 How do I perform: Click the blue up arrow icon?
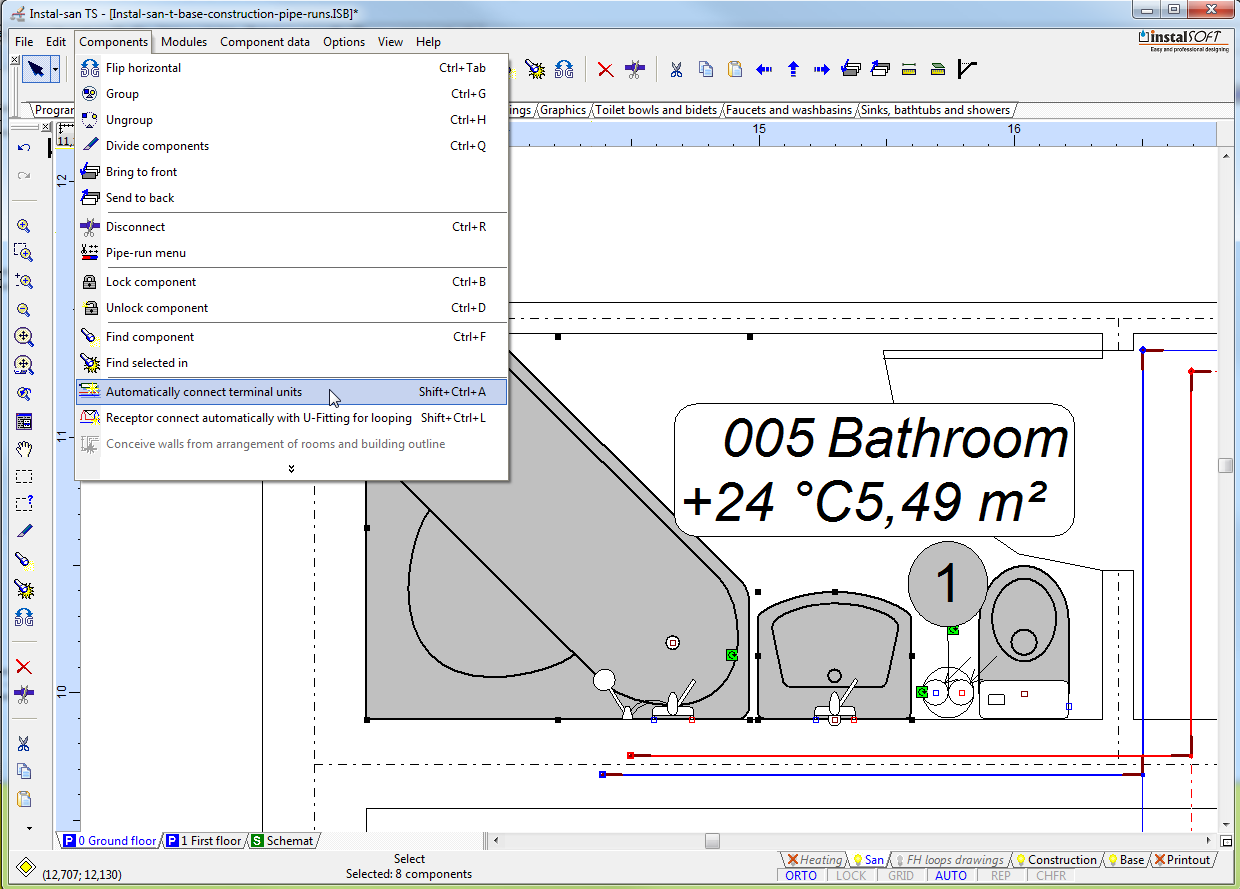click(793, 69)
